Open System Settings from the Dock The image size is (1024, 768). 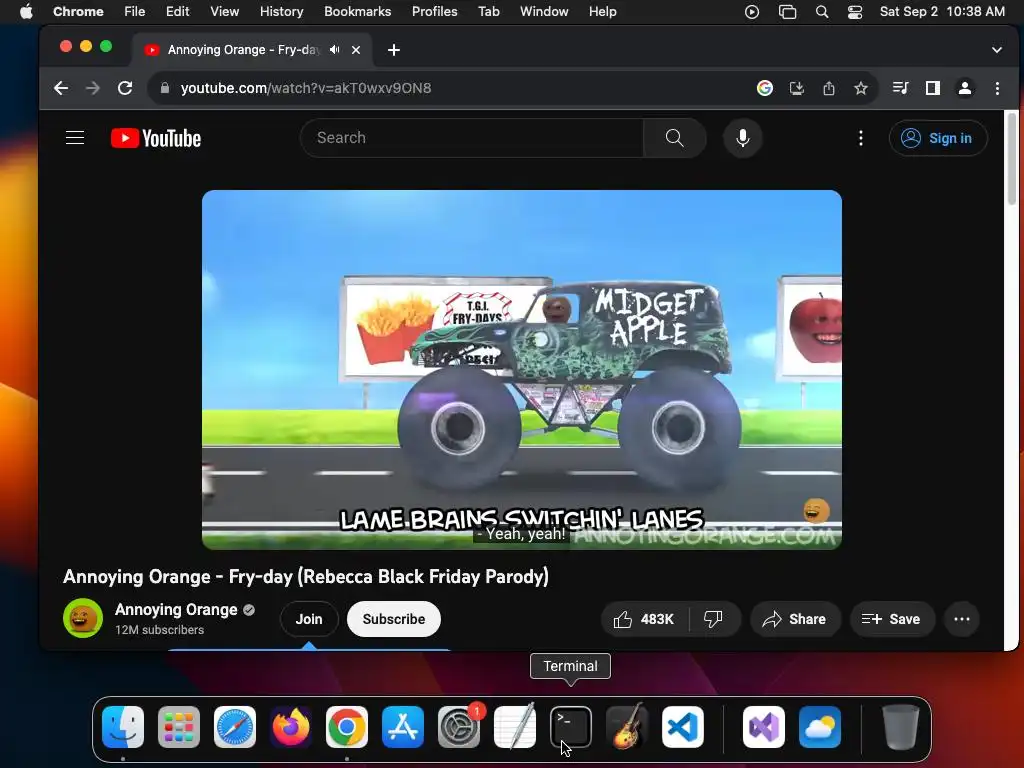click(459, 727)
